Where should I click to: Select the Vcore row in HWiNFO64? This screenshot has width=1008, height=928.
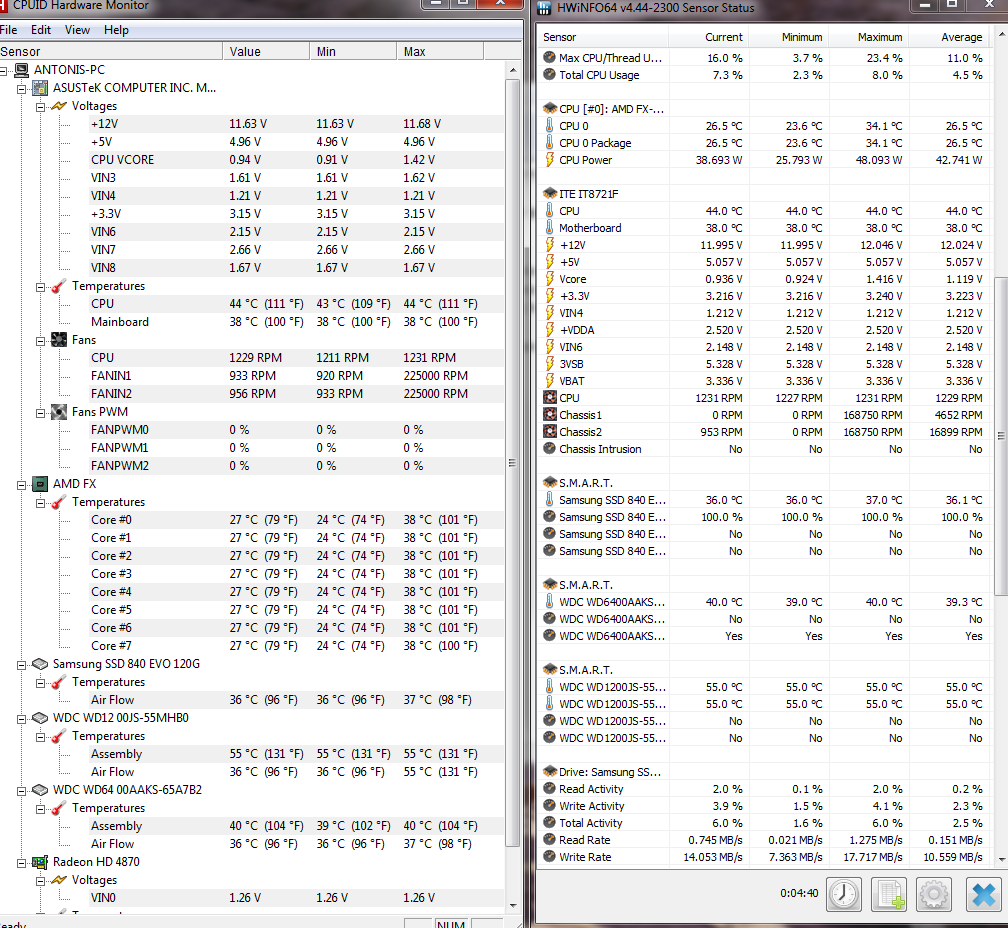pos(765,279)
